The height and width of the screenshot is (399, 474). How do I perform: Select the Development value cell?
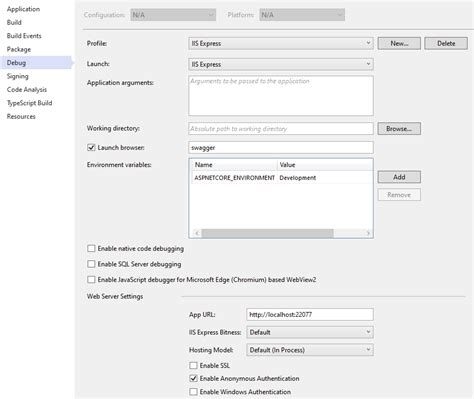click(325, 178)
